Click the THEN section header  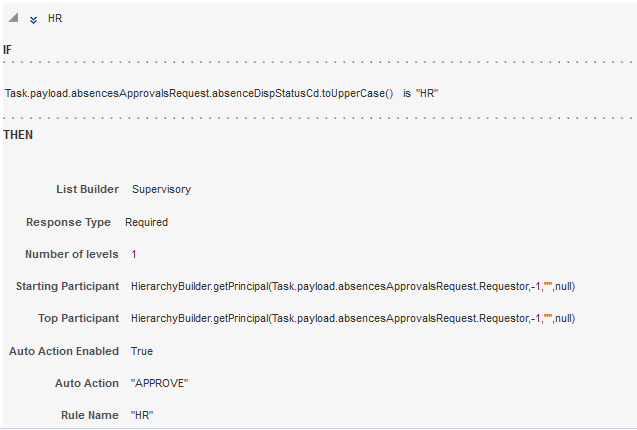(x=18, y=135)
